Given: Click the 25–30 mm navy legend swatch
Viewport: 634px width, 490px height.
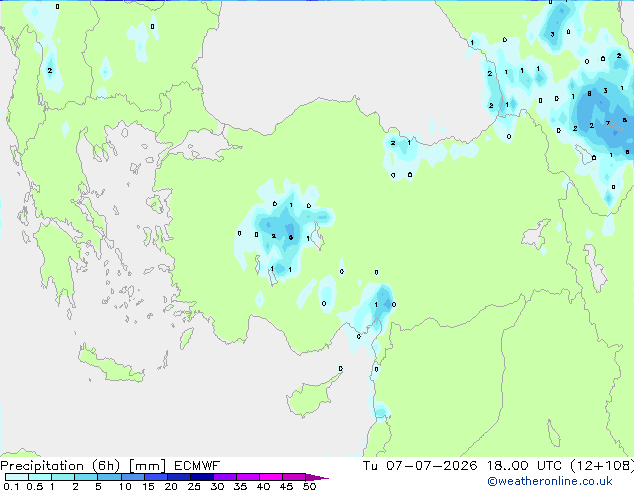Looking at the screenshot, I should [201, 477].
